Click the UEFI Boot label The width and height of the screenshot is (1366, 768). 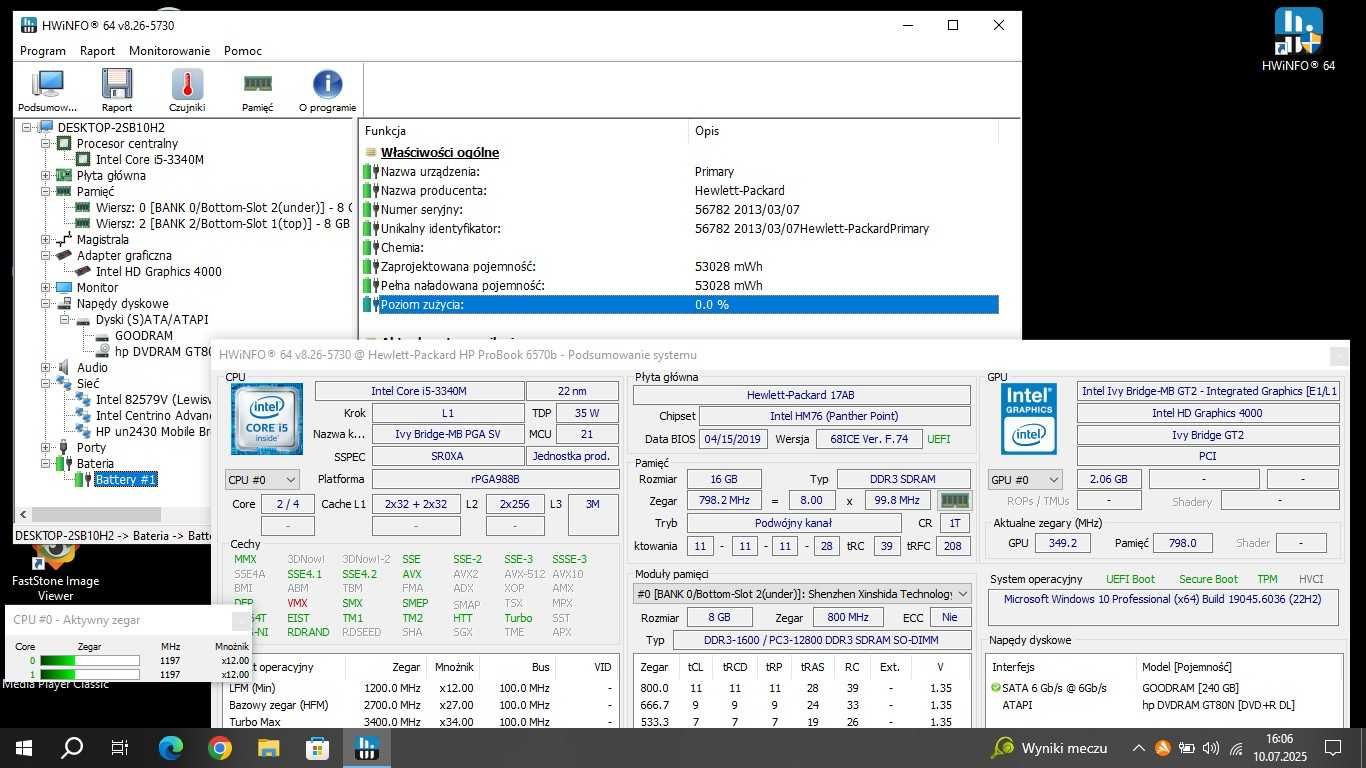click(x=1130, y=579)
